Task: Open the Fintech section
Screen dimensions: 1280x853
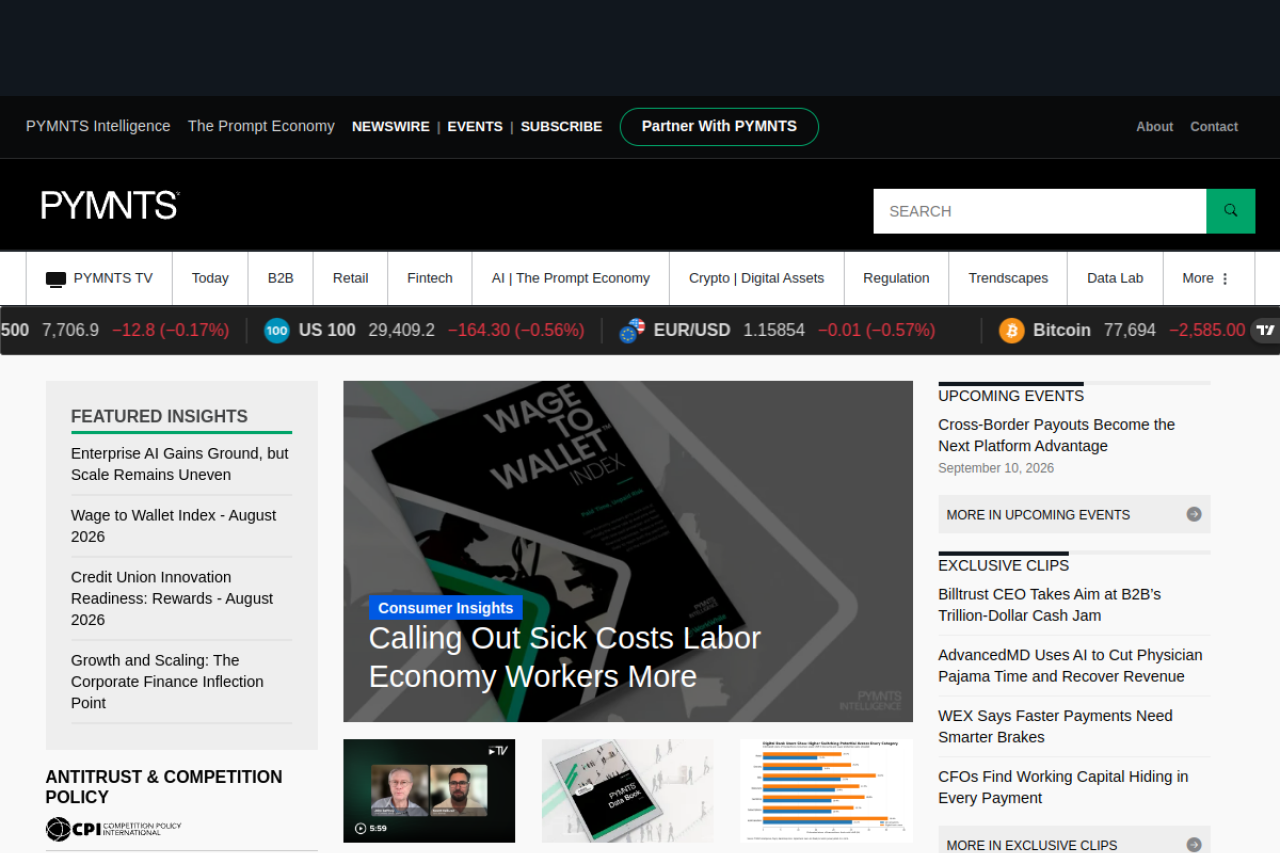Action: point(430,278)
